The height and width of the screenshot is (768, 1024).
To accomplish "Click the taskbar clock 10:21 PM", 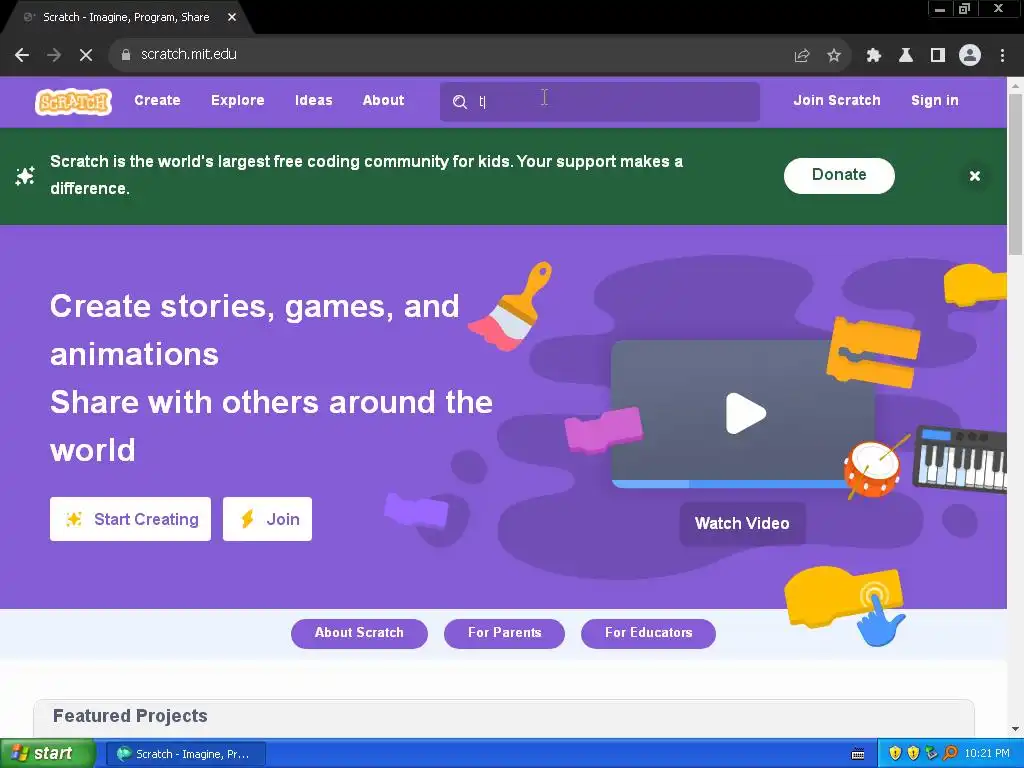I will pyautogui.click(x=987, y=754).
